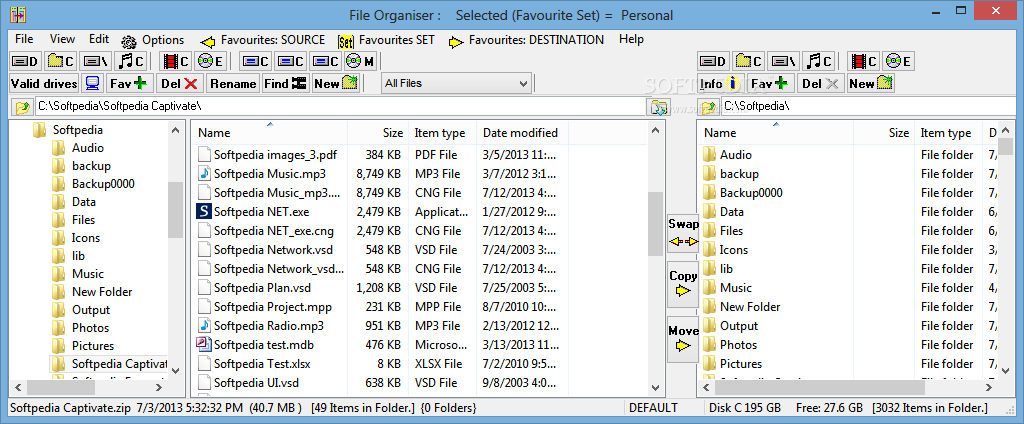Click the Rename button
Screen dimensions: 1024x424
(x=233, y=83)
